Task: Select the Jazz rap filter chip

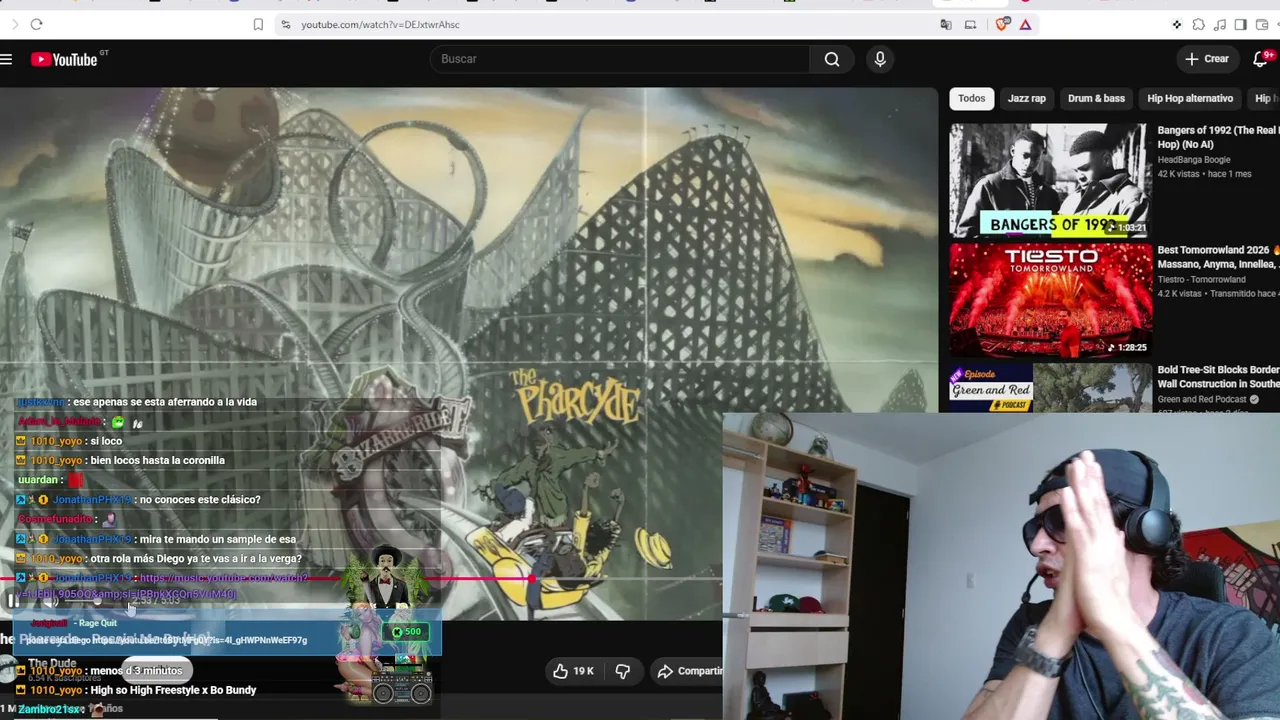Action: (x=1026, y=98)
